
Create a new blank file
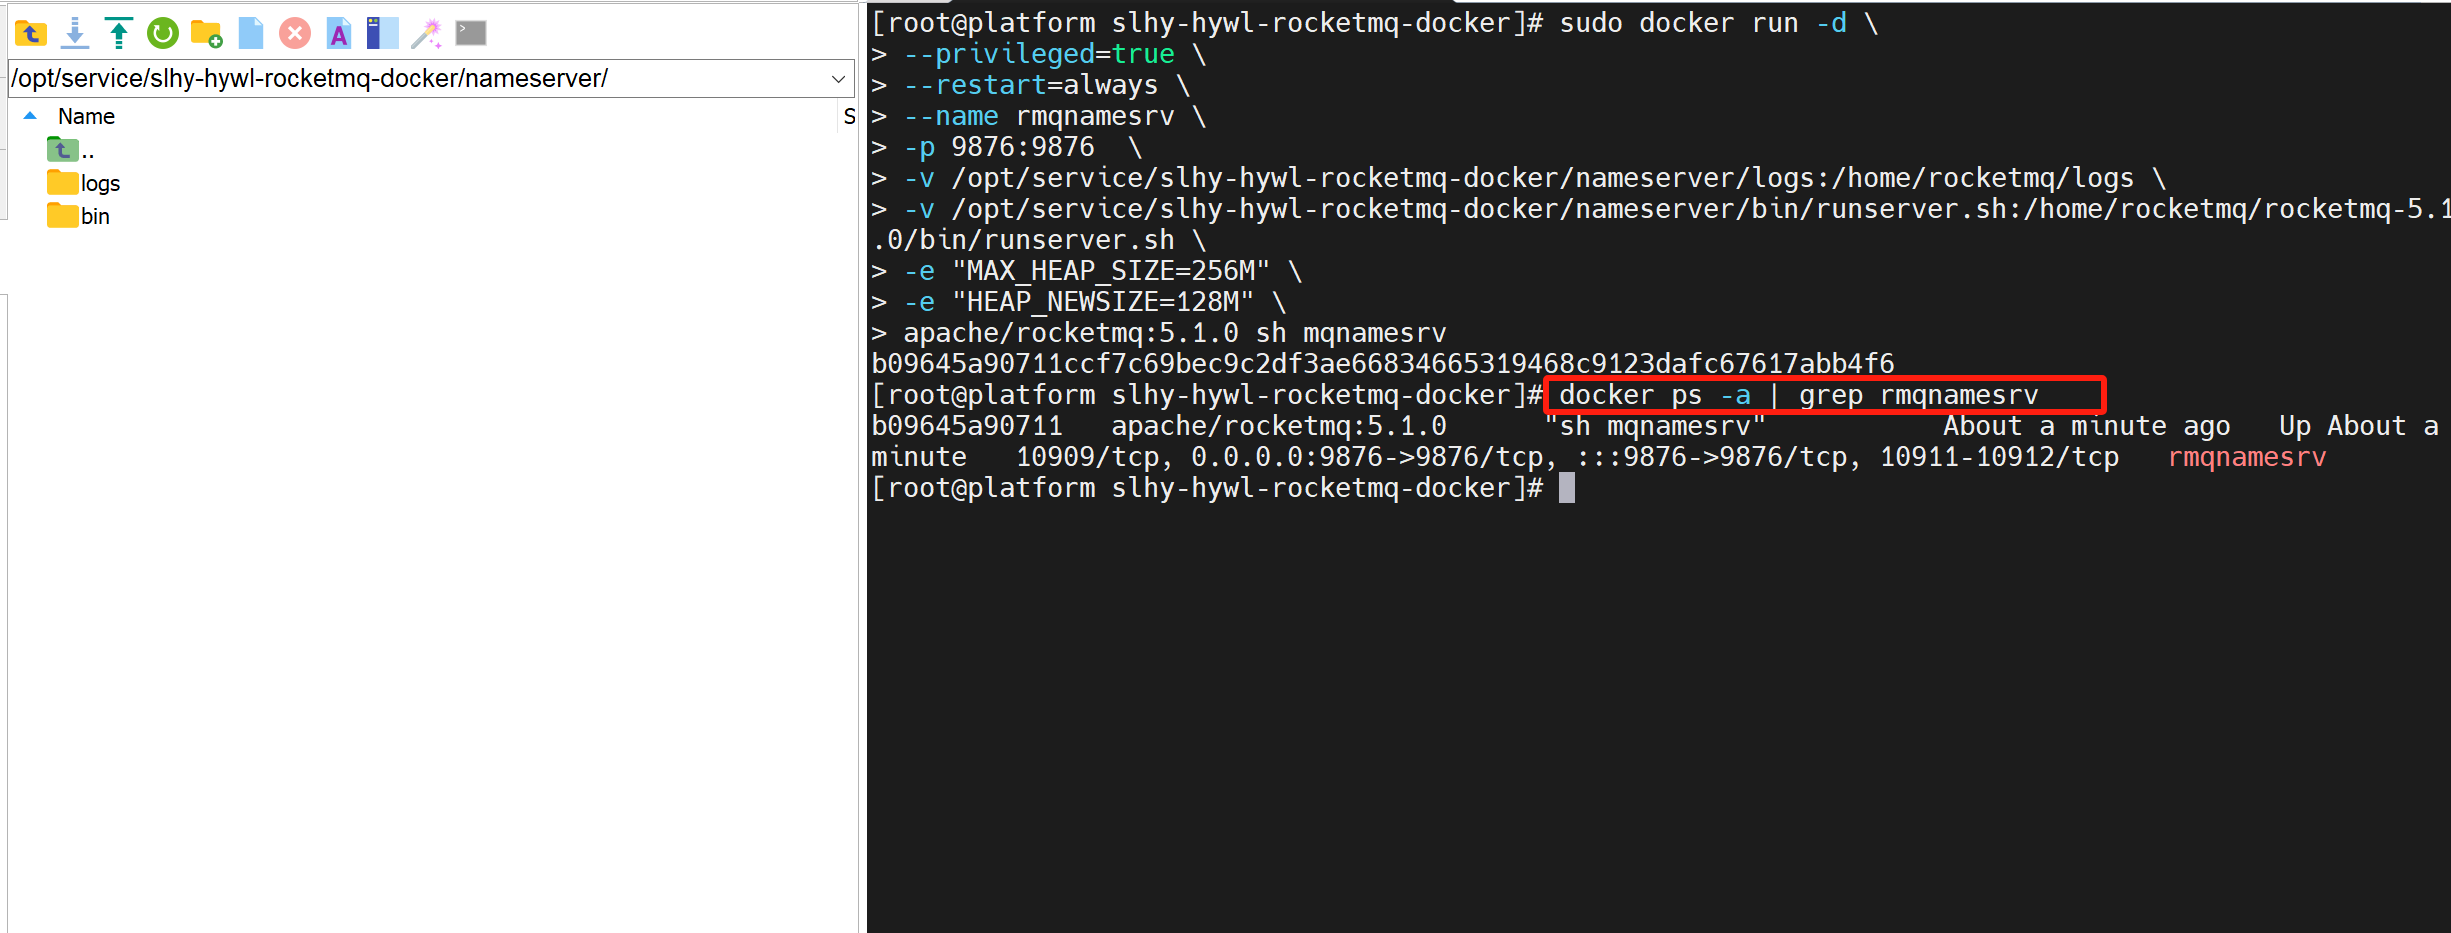(x=251, y=34)
